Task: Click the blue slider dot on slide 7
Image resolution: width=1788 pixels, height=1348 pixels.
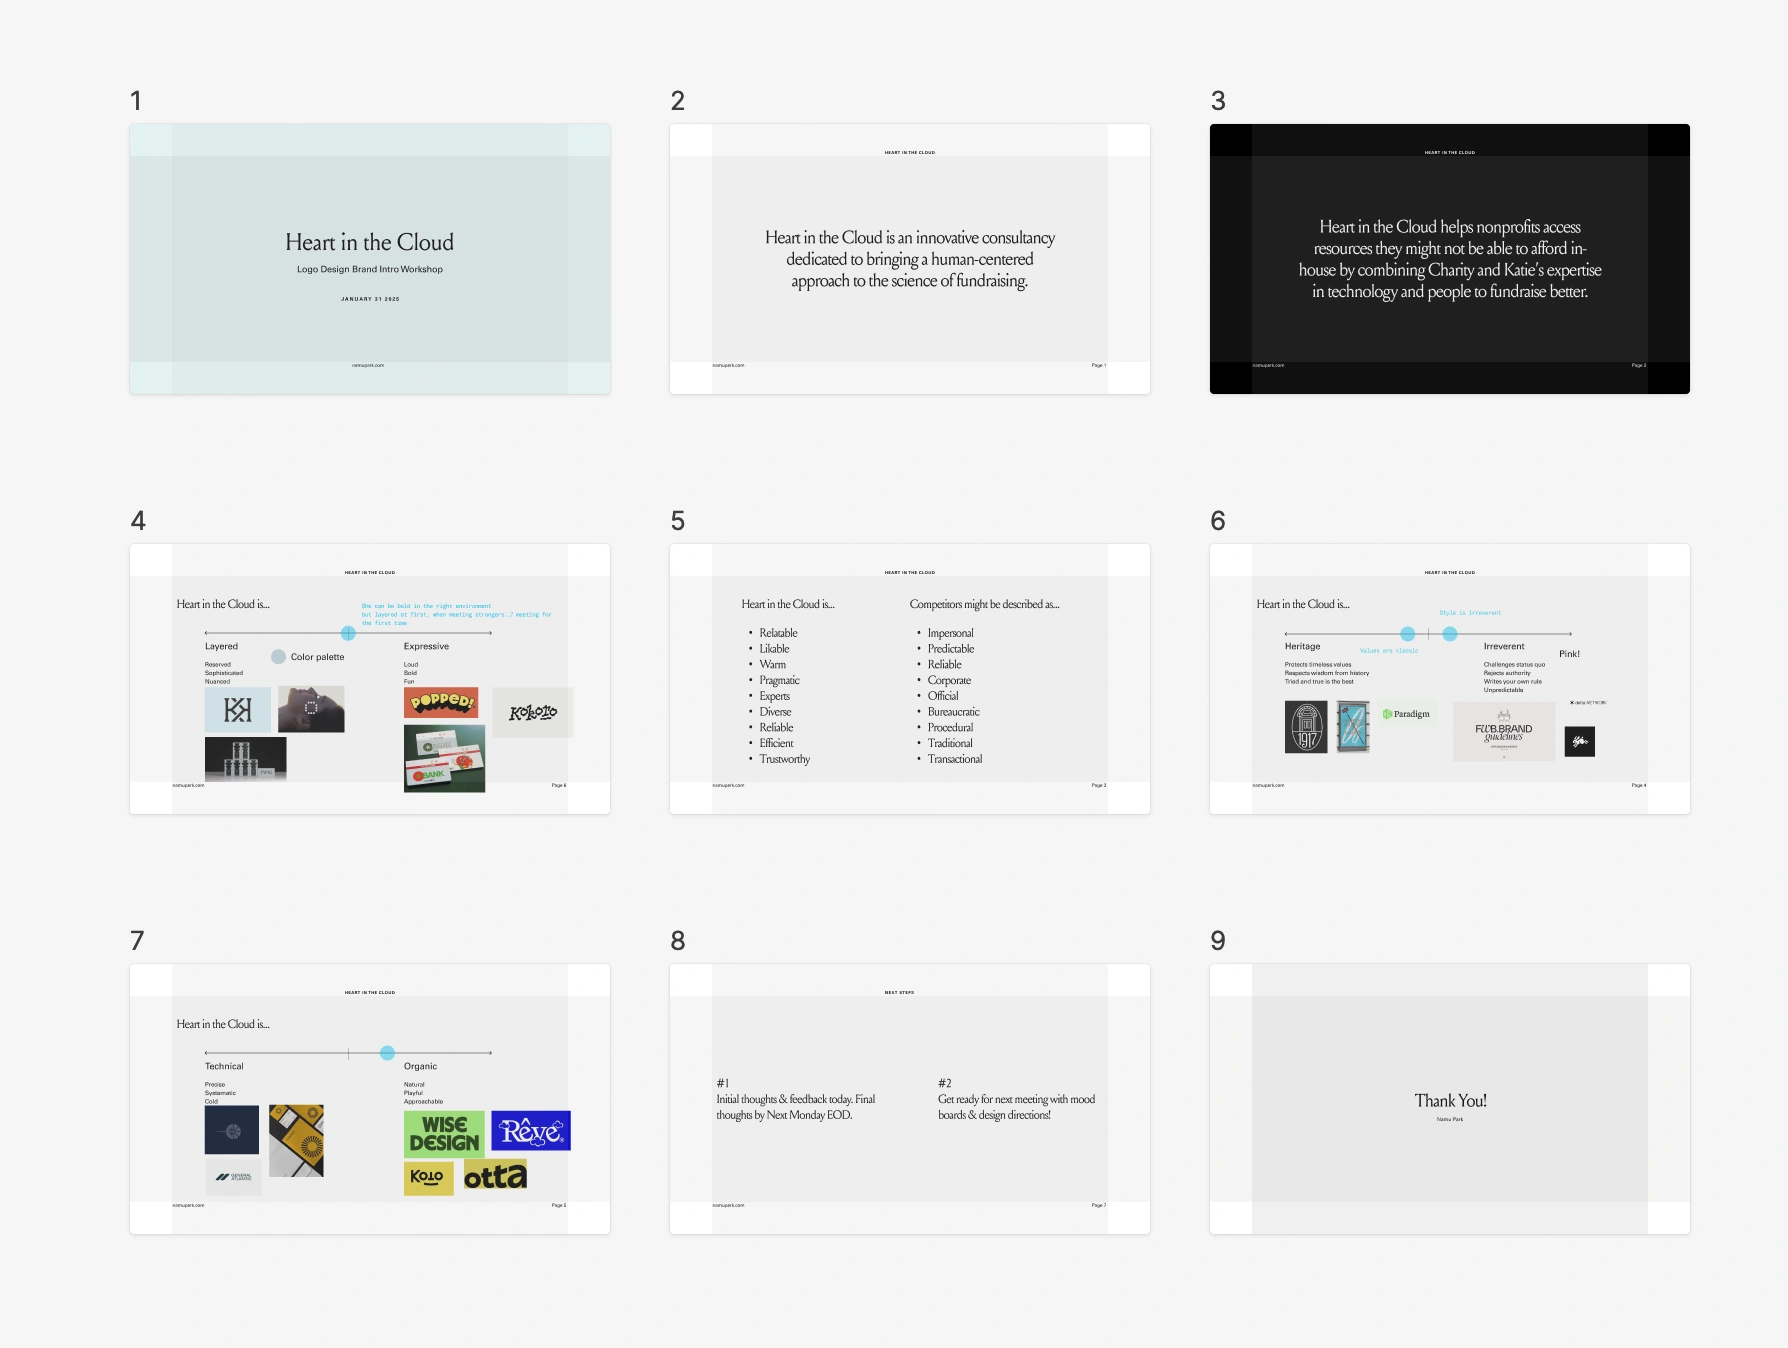Action: [387, 1053]
